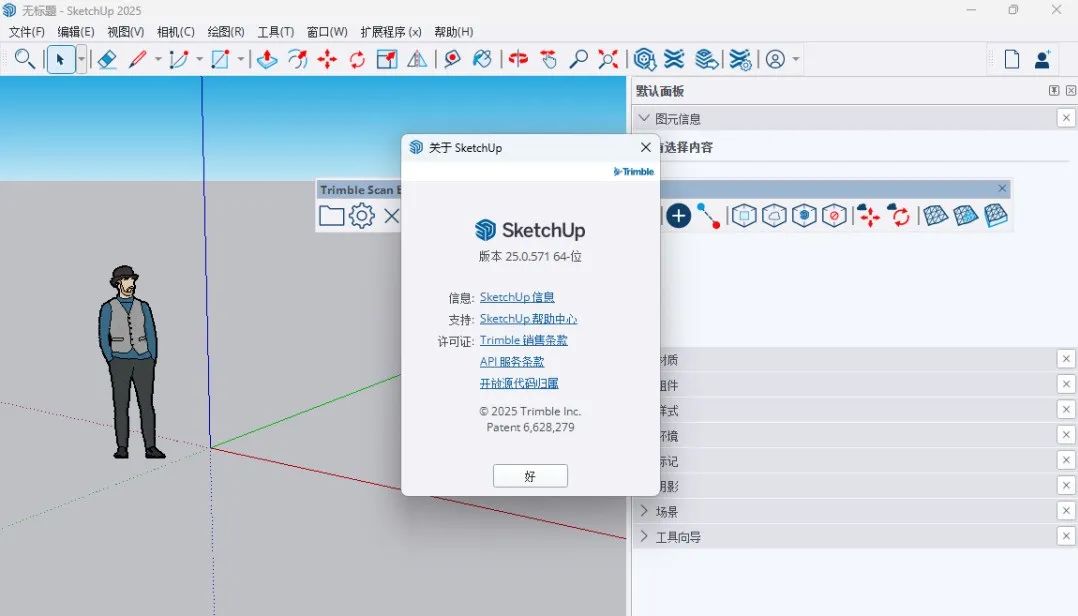Viewport: 1078px width, 616px height.
Task: Click the blank page icon at toolbar right
Action: (1012, 59)
